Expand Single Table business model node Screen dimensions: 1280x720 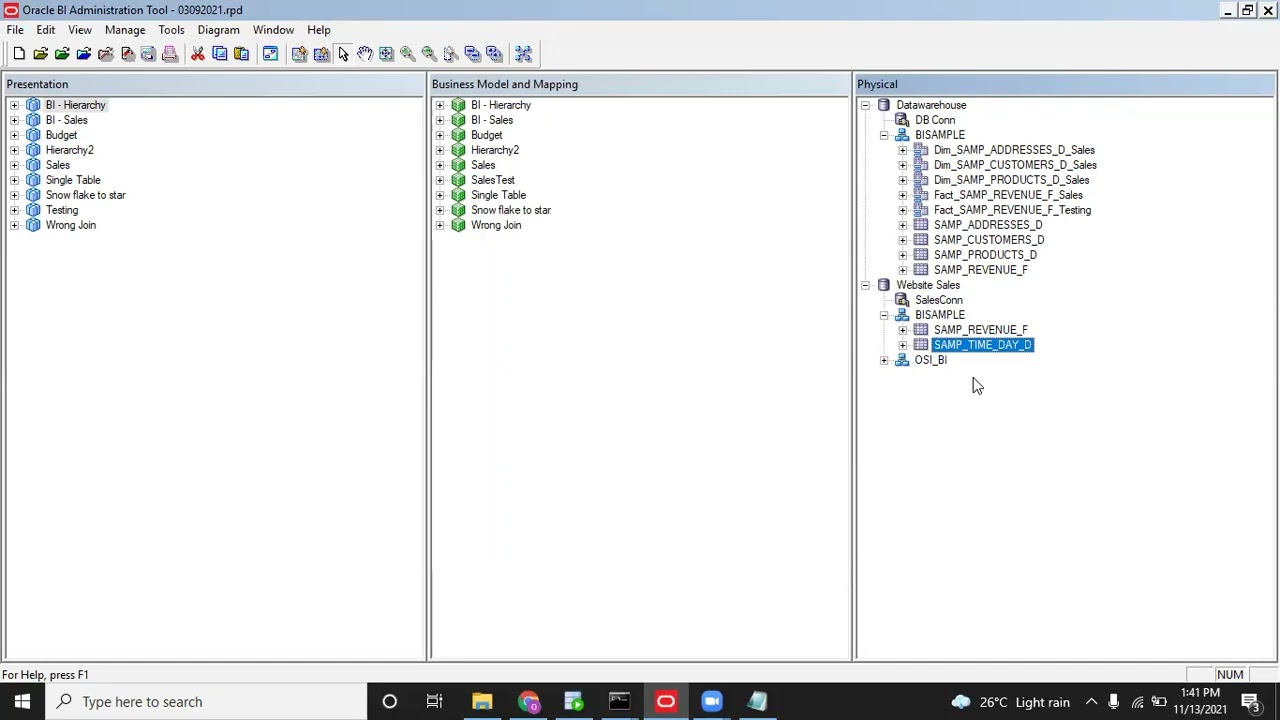coord(440,195)
